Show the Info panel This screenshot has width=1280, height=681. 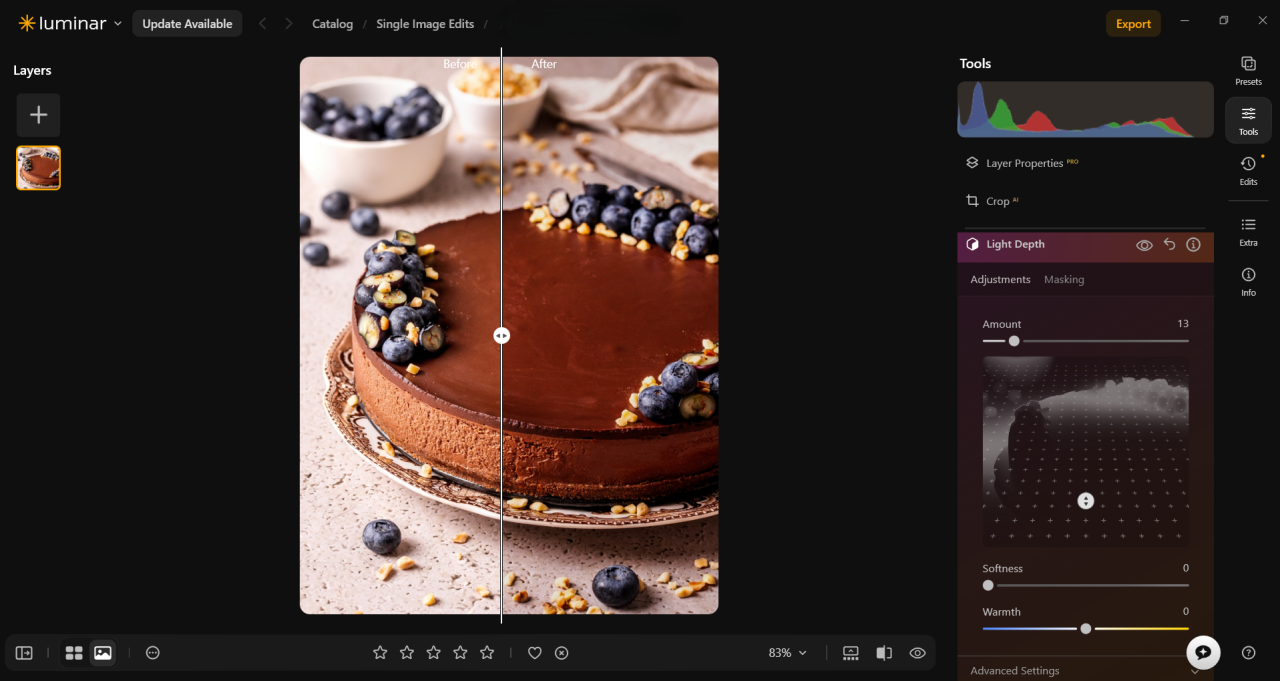(x=1248, y=281)
